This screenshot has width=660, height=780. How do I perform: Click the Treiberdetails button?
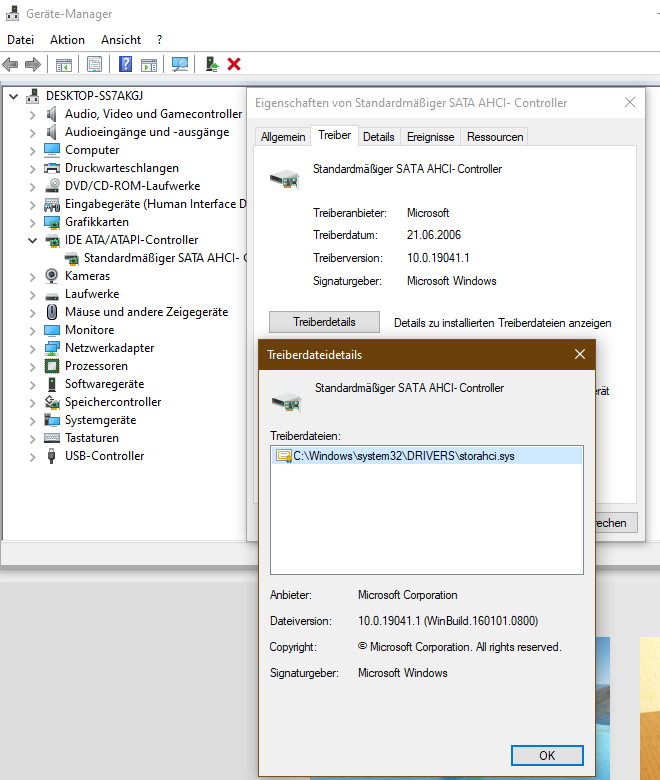coord(324,322)
